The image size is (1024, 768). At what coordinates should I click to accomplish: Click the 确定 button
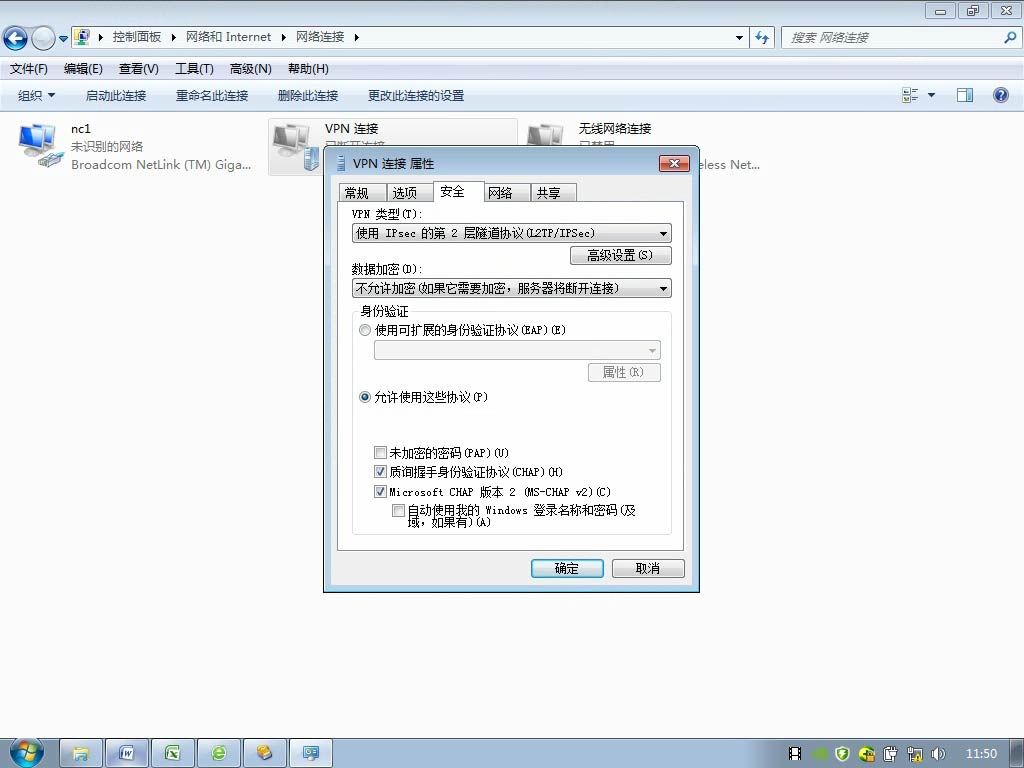pyautogui.click(x=567, y=568)
